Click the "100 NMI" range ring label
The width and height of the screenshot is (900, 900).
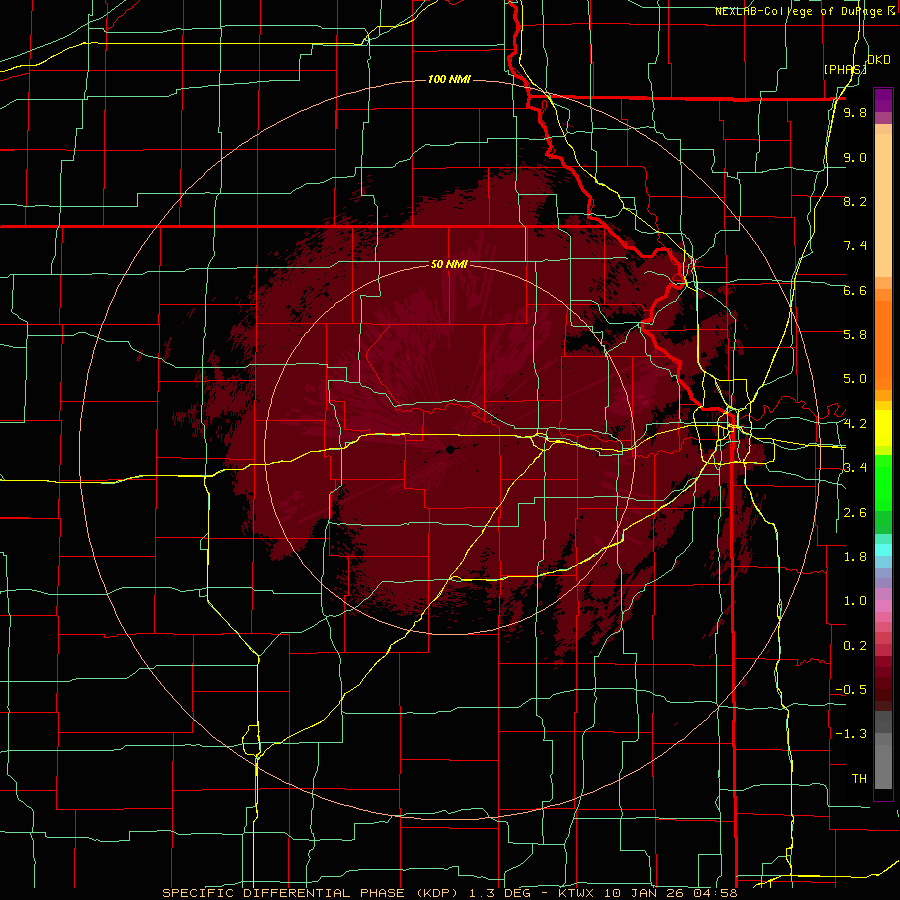coord(449,79)
